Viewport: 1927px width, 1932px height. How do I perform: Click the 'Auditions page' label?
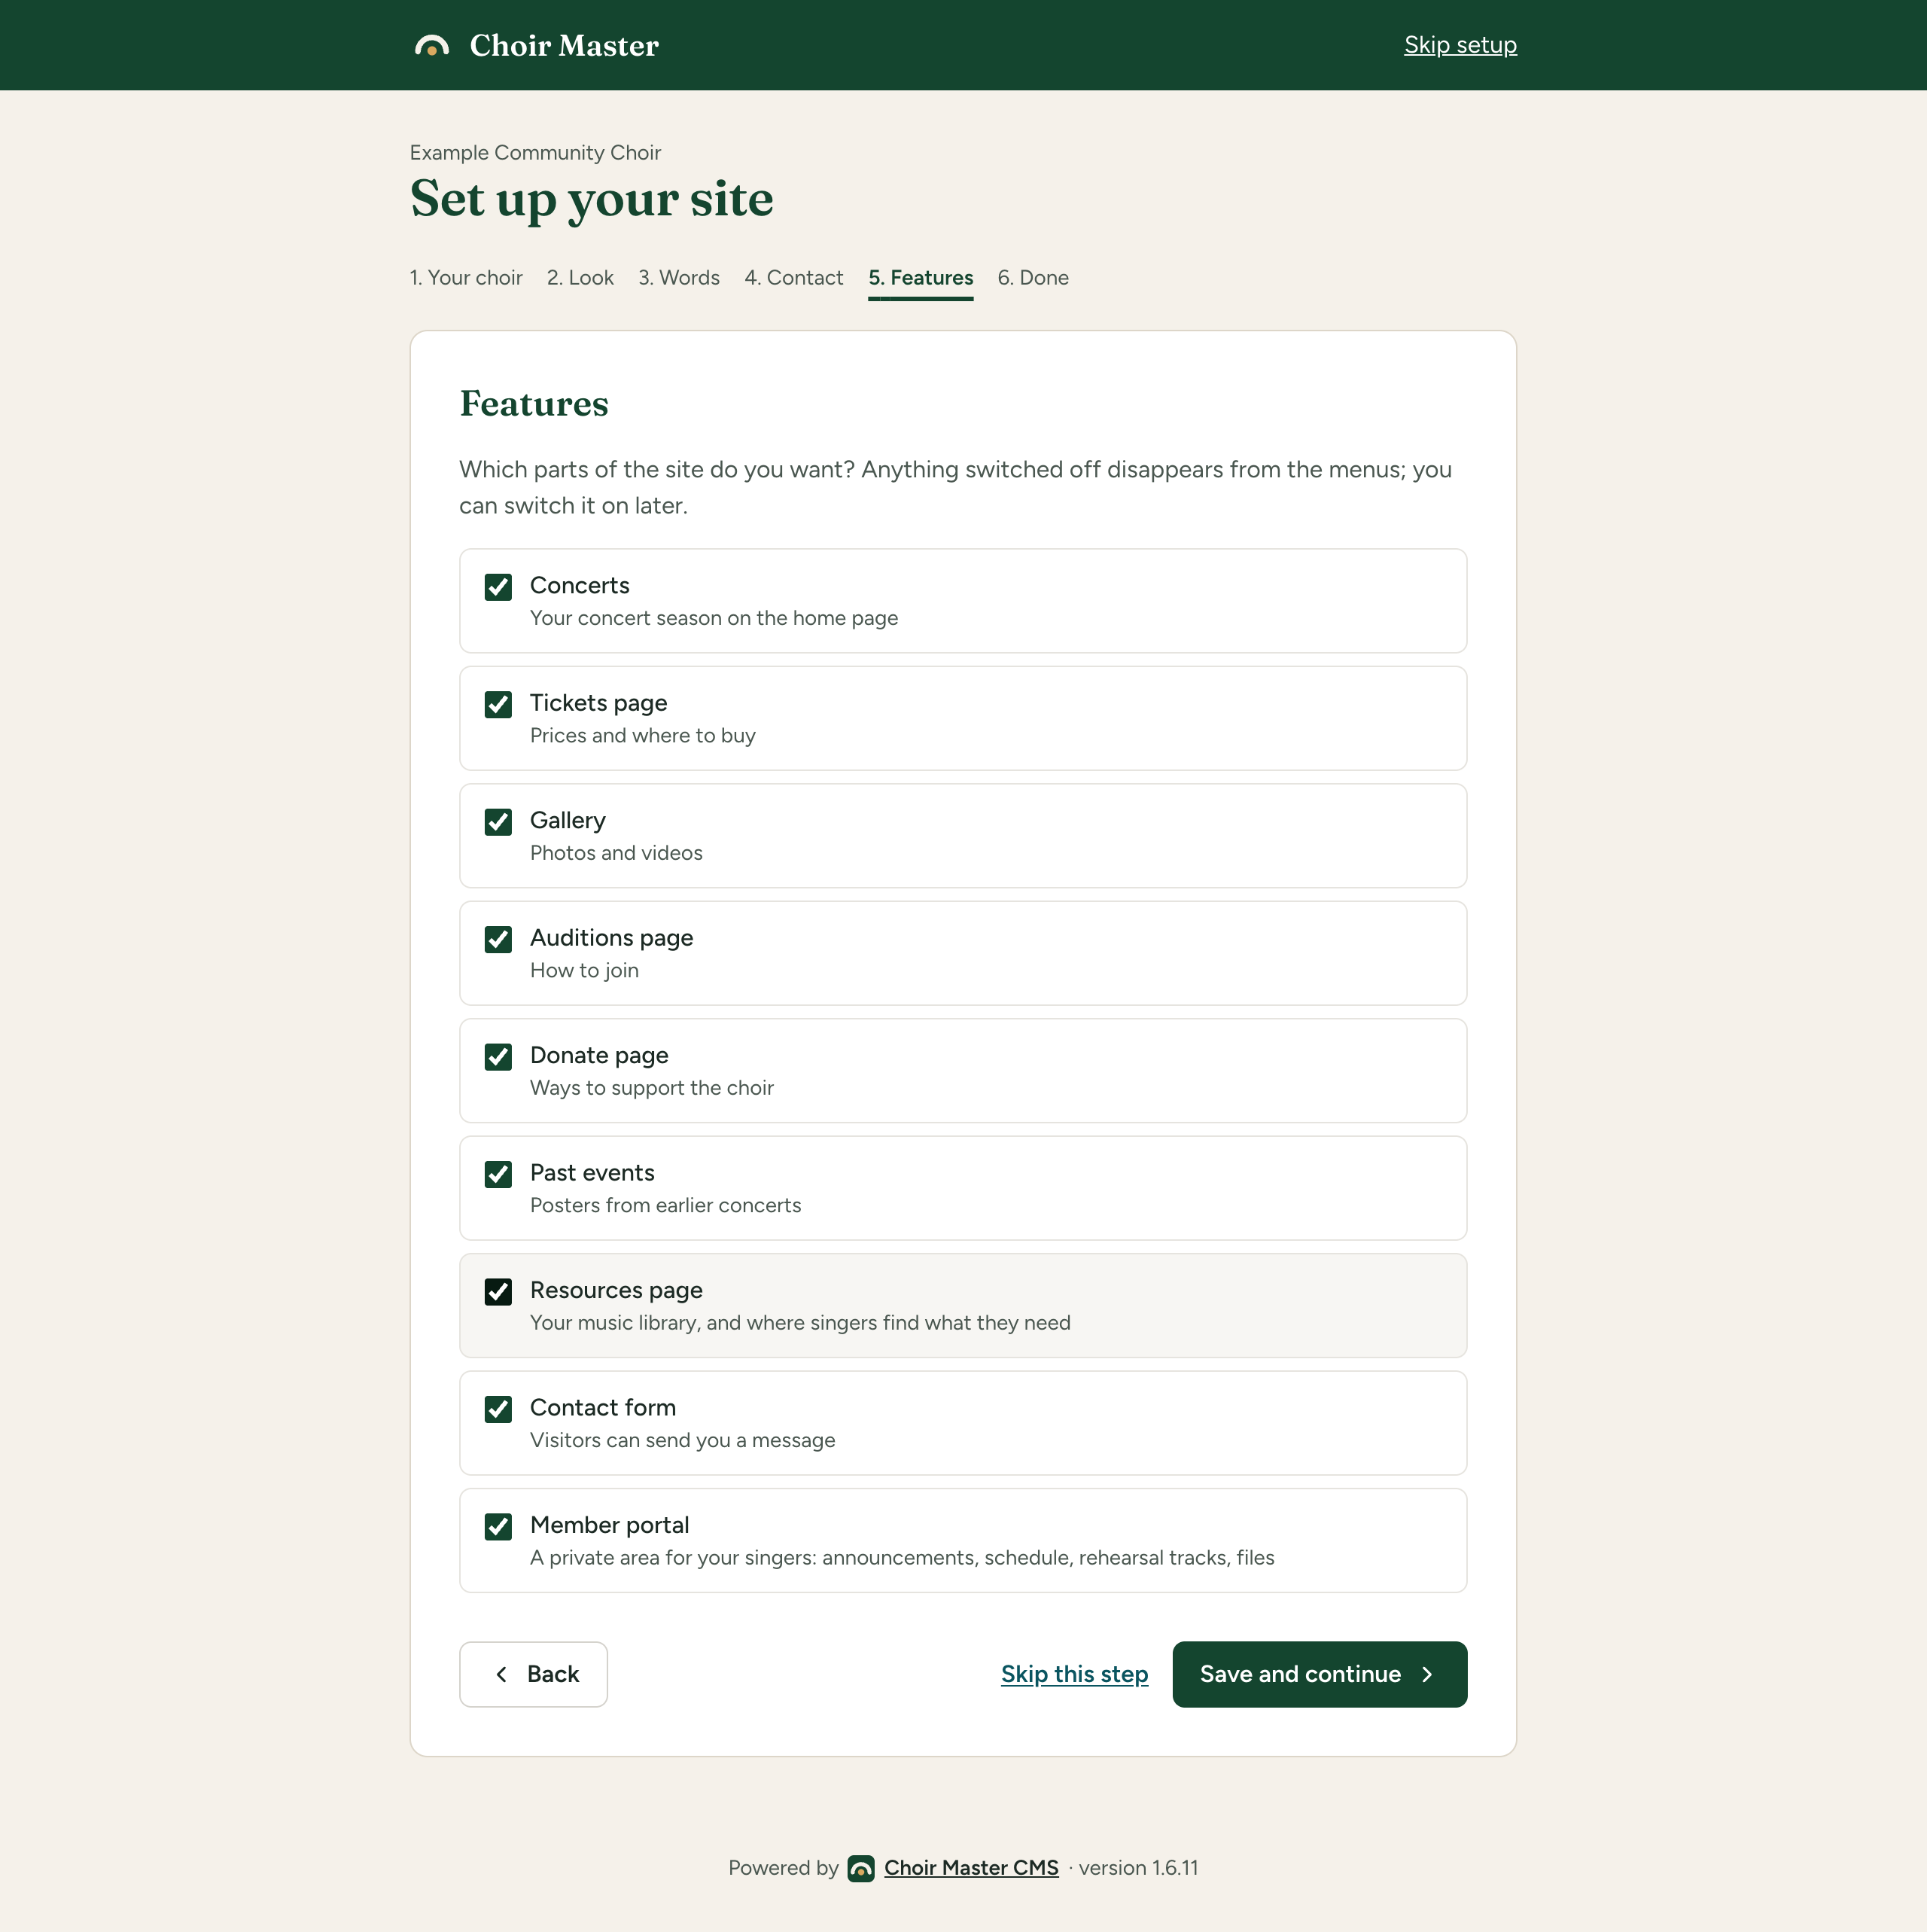tap(612, 938)
